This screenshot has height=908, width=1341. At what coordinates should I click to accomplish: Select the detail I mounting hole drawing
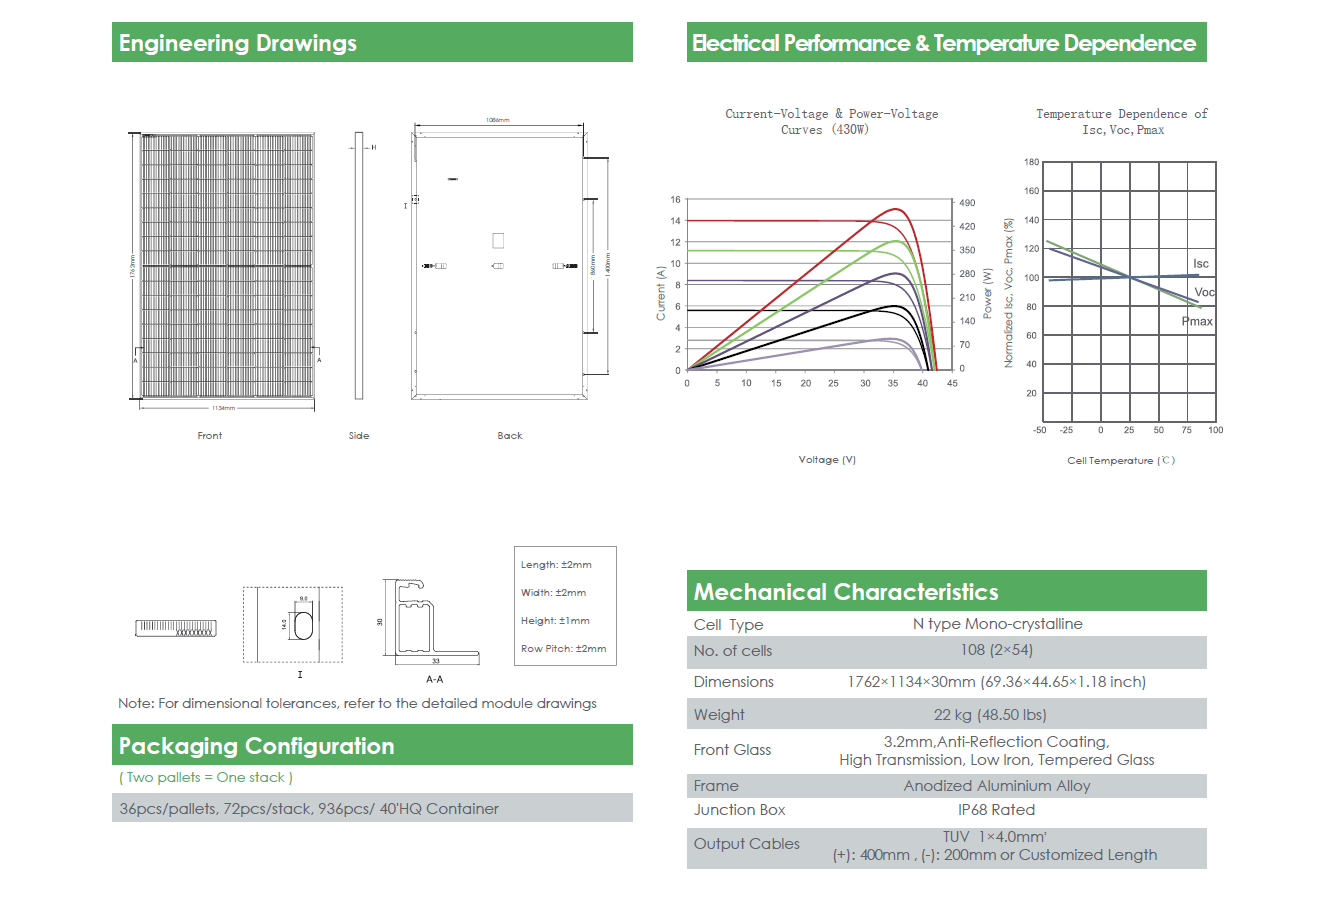[x=293, y=624]
